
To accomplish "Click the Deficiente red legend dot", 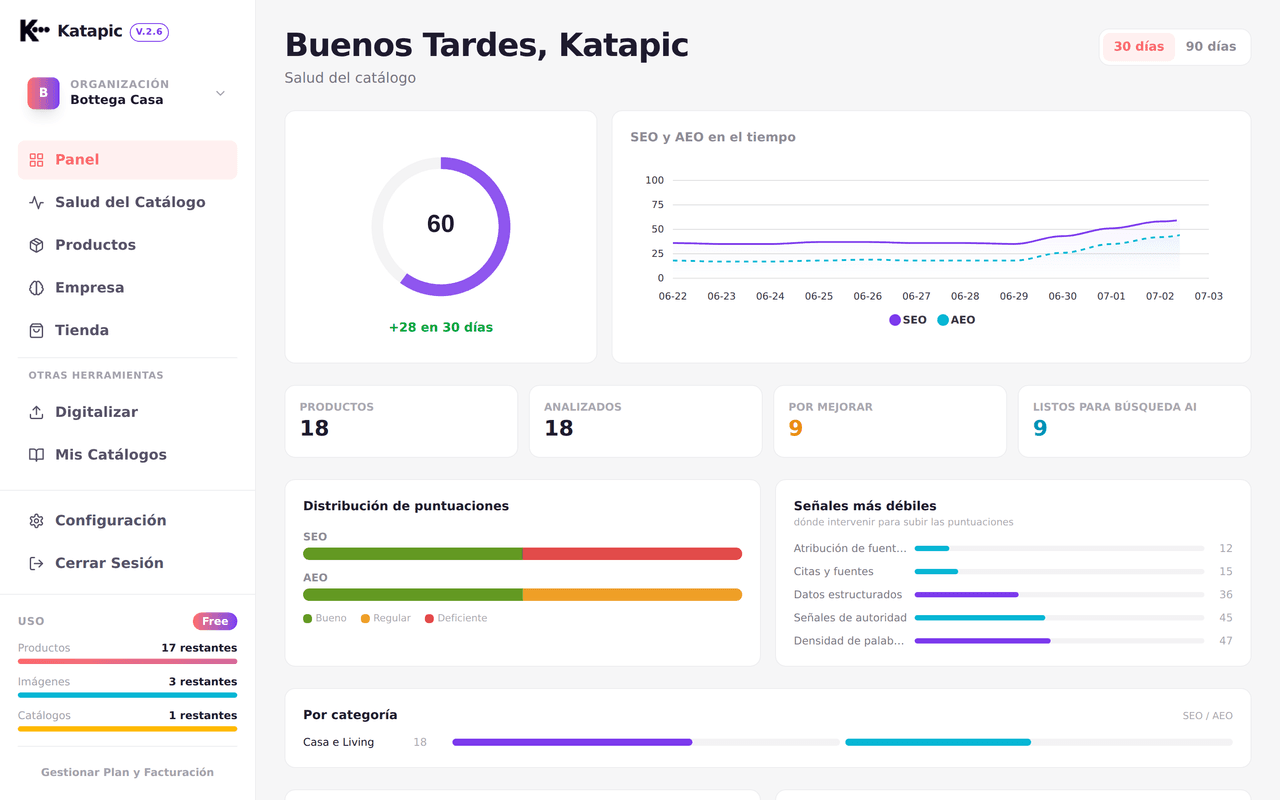I will [x=430, y=619].
